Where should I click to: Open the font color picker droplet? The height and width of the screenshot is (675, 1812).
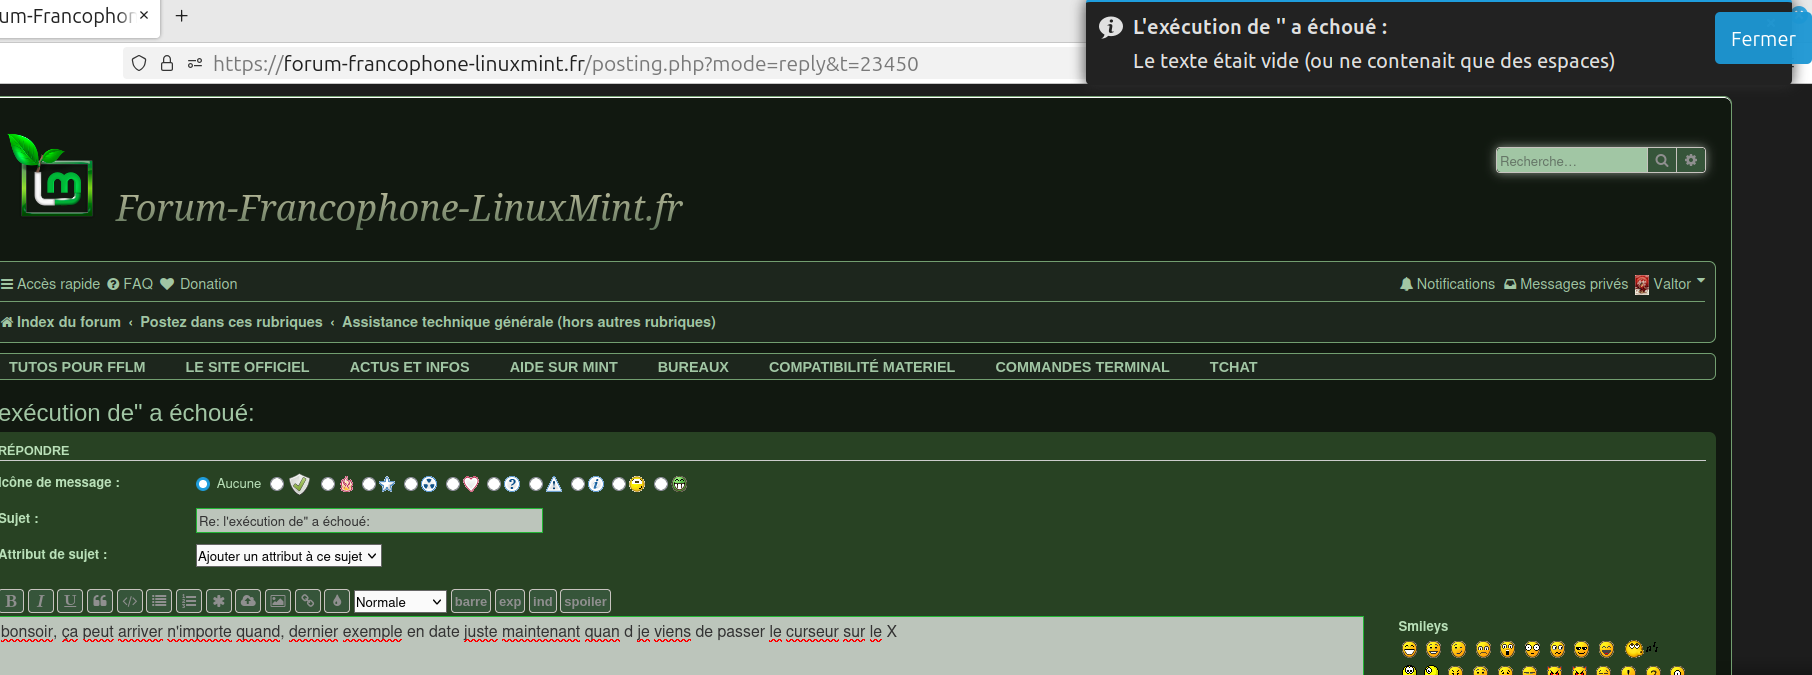[x=337, y=601]
